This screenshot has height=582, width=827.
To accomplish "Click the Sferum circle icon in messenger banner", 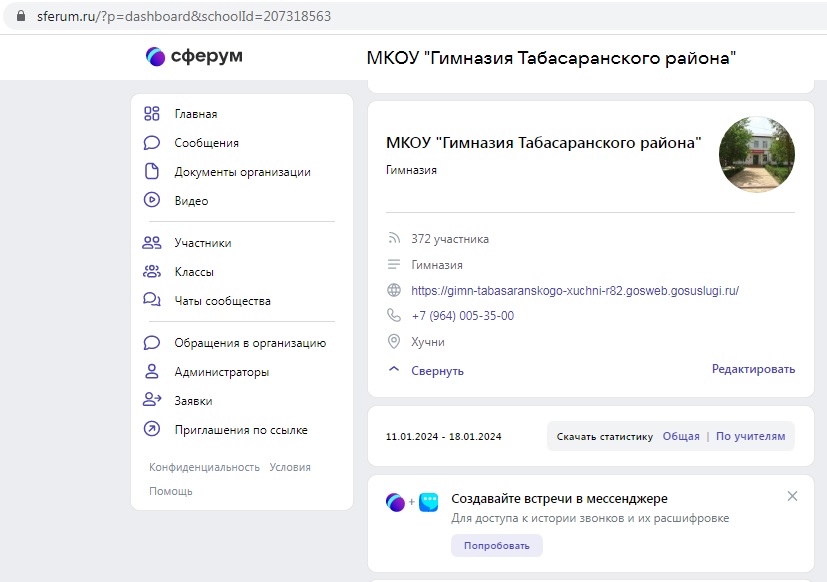I will [x=396, y=502].
